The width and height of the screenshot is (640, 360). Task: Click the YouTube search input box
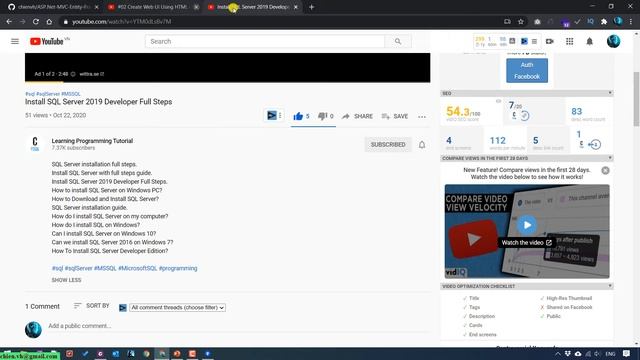264,41
